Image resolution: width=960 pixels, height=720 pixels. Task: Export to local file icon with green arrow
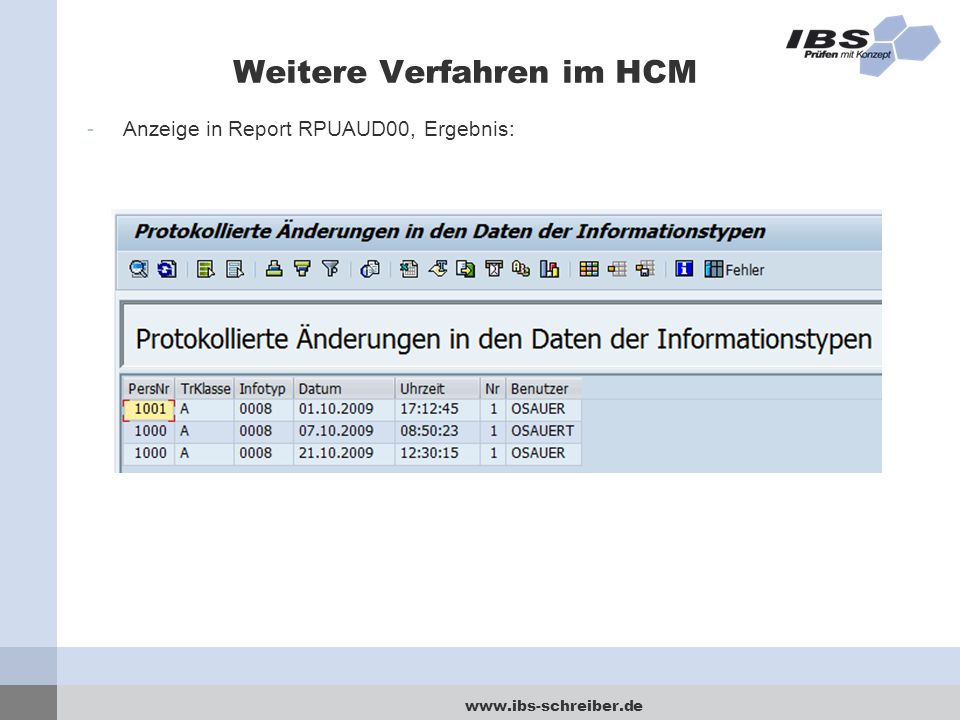tap(465, 269)
